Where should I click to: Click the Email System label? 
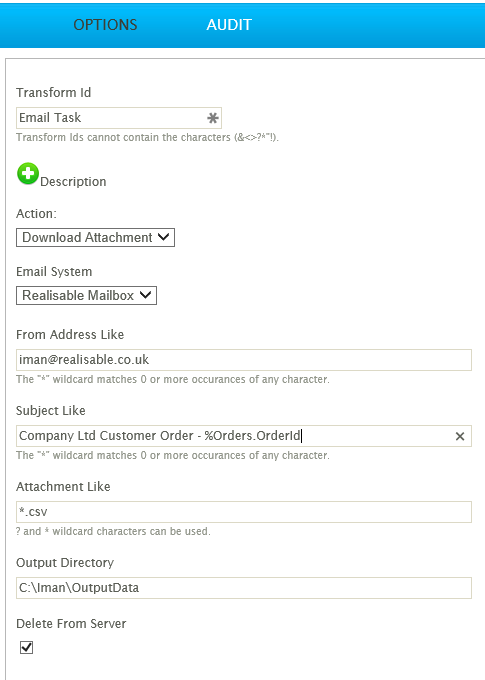[54, 272]
